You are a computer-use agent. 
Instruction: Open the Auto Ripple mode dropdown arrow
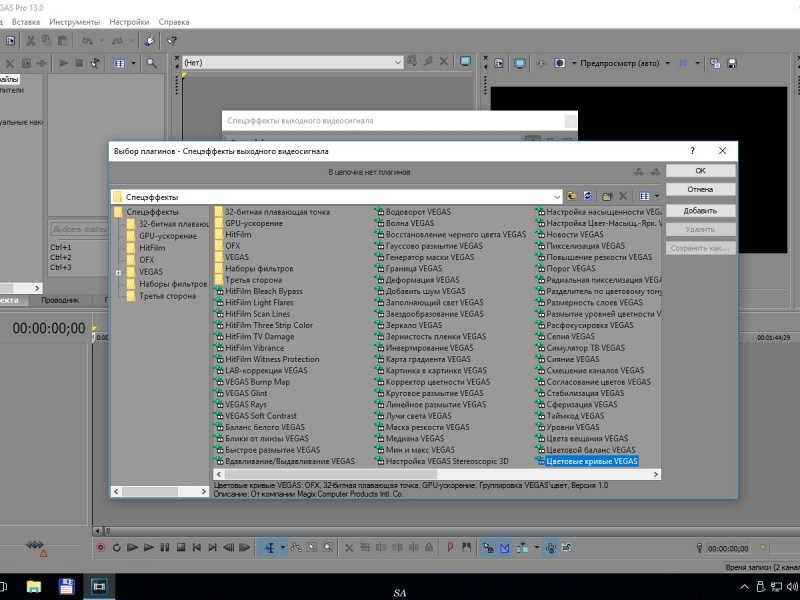coord(536,547)
